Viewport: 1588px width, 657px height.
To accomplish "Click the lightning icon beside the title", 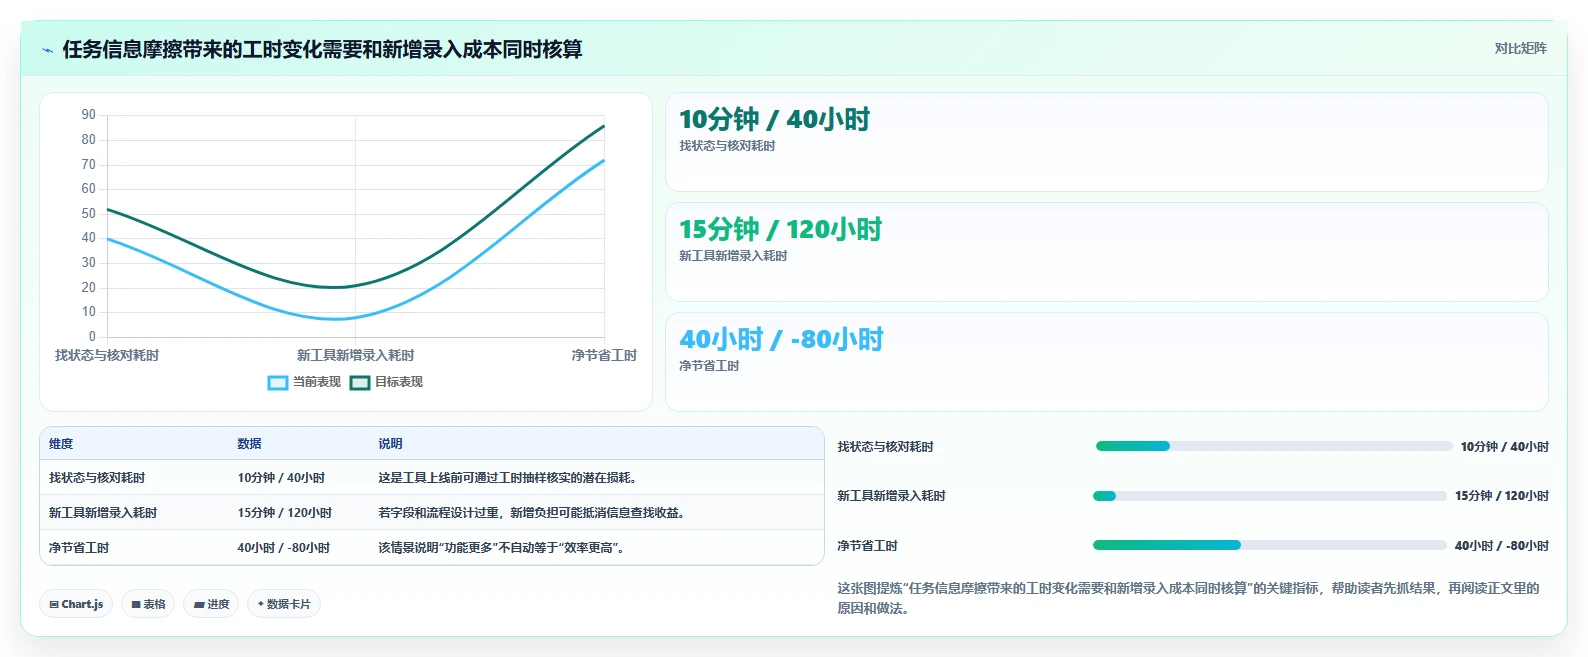I will 47,50.
